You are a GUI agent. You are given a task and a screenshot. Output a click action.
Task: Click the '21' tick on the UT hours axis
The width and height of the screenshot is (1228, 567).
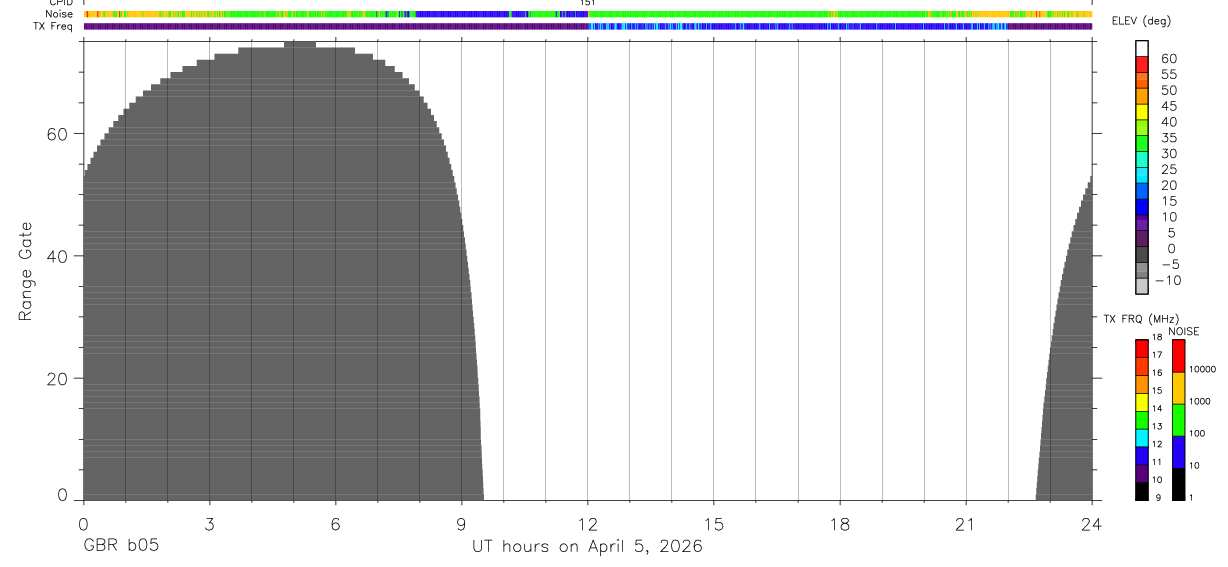point(966,524)
